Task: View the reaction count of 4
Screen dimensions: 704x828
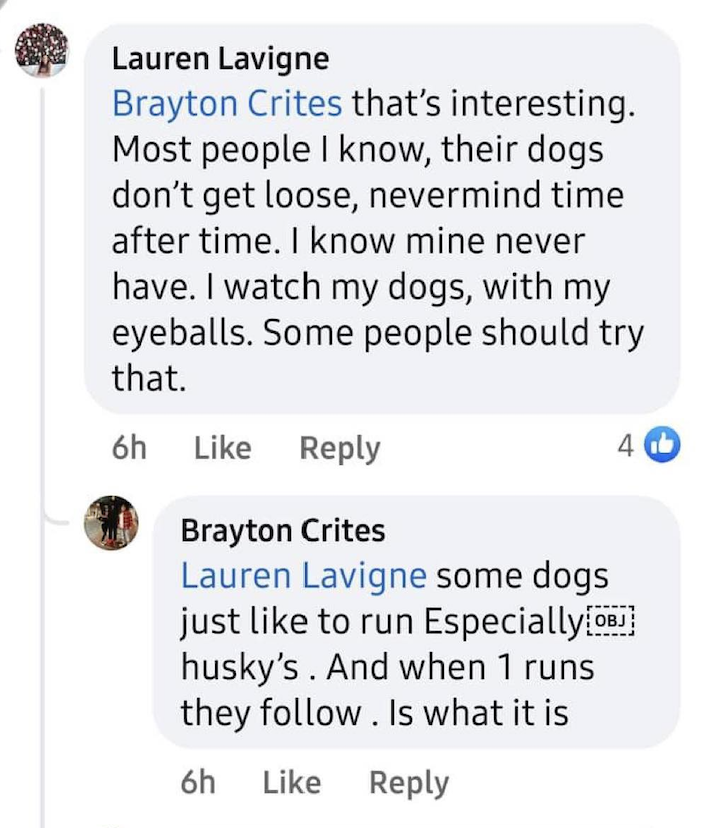Action: [x=625, y=447]
